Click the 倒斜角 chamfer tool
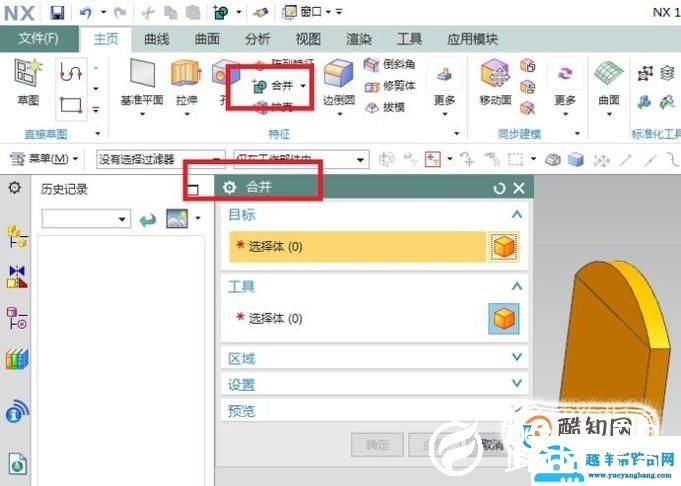Image resolution: width=681 pixels, height=486 pixels. [389, 65]
